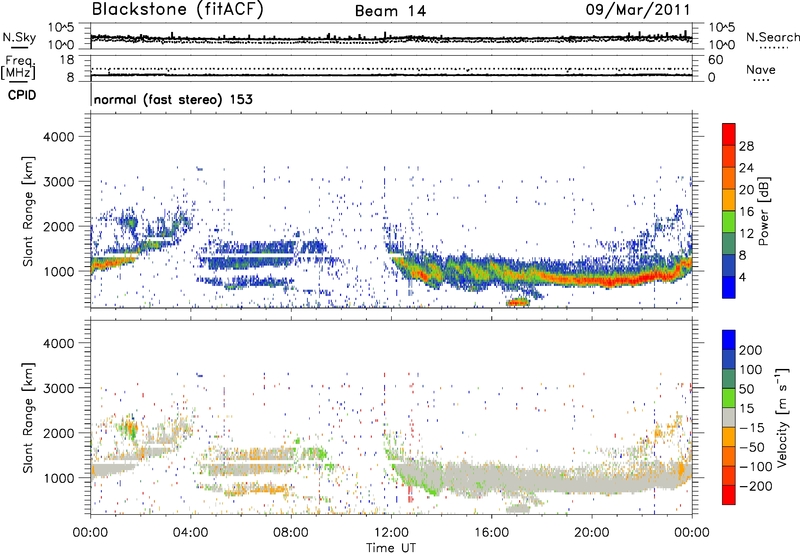Click the "16:00" time axis label
Image resolution: width=800 pixels, height=554 pixels.
coord(492,533)
